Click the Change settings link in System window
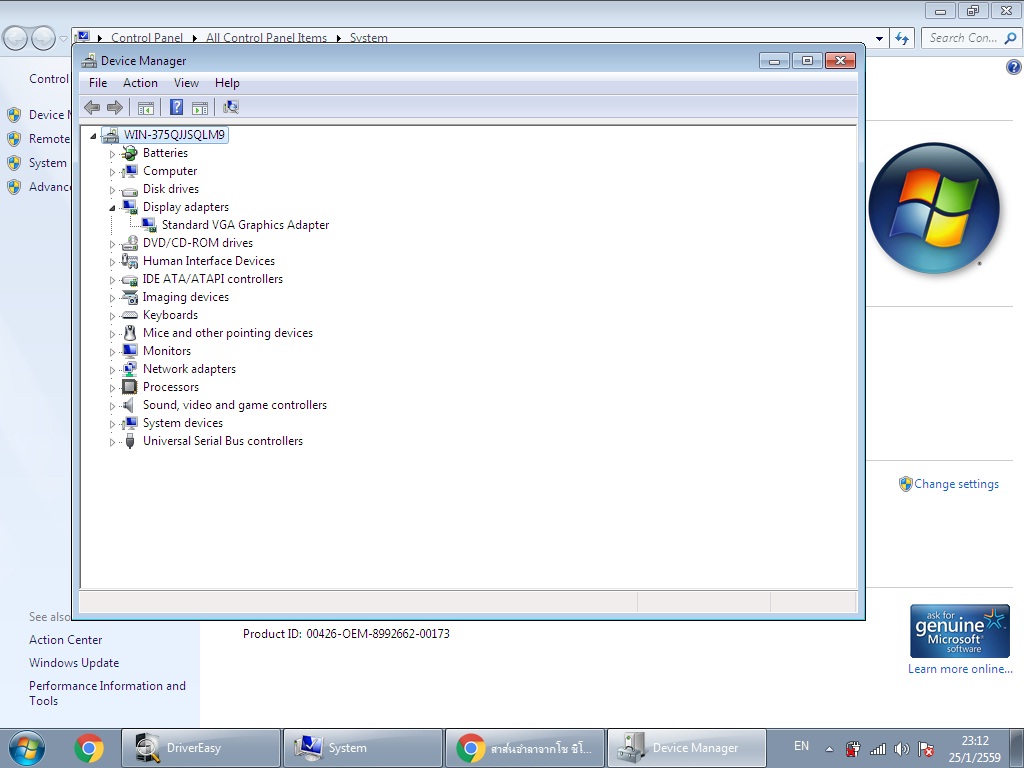 coord(956,484)
